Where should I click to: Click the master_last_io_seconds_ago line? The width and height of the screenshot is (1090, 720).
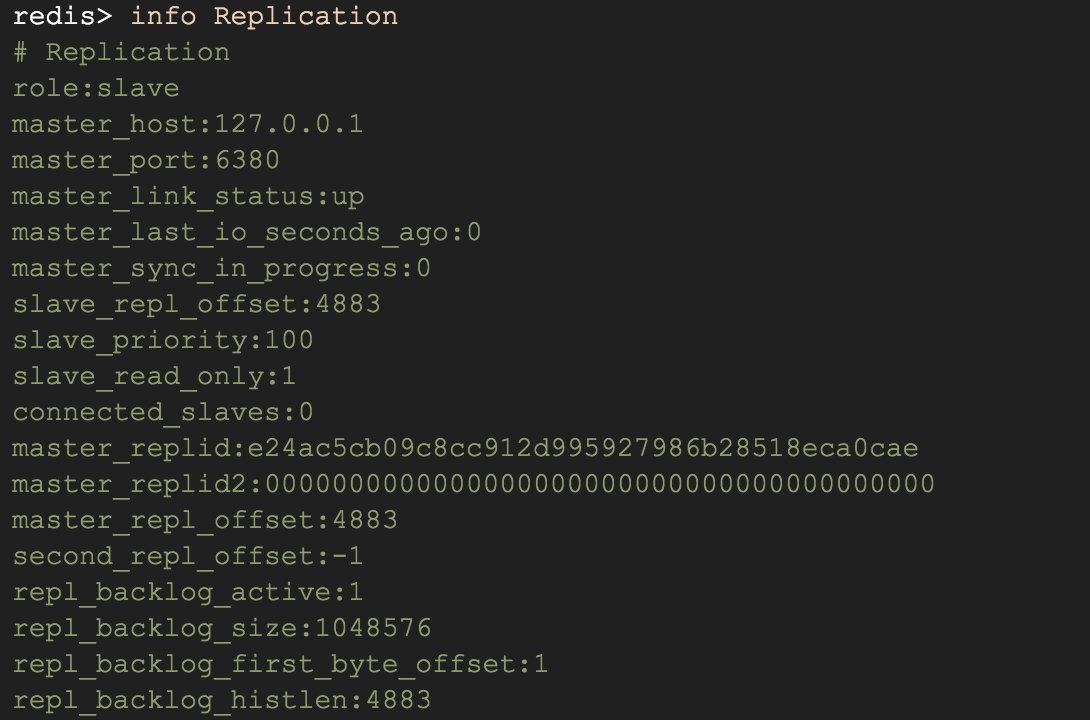coord(247,232)
